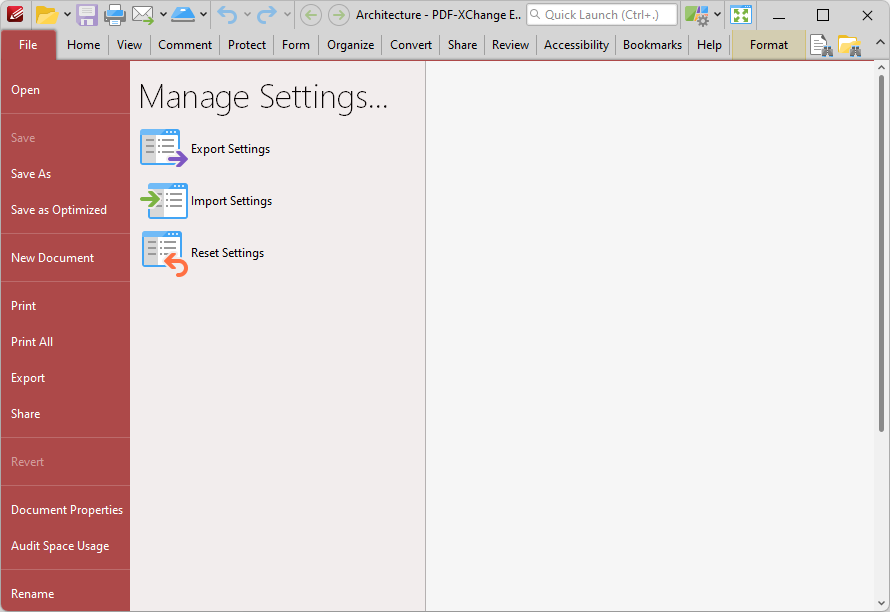Click the Undo arrow icon
This screenshot has width=890, height=612.
227,15
